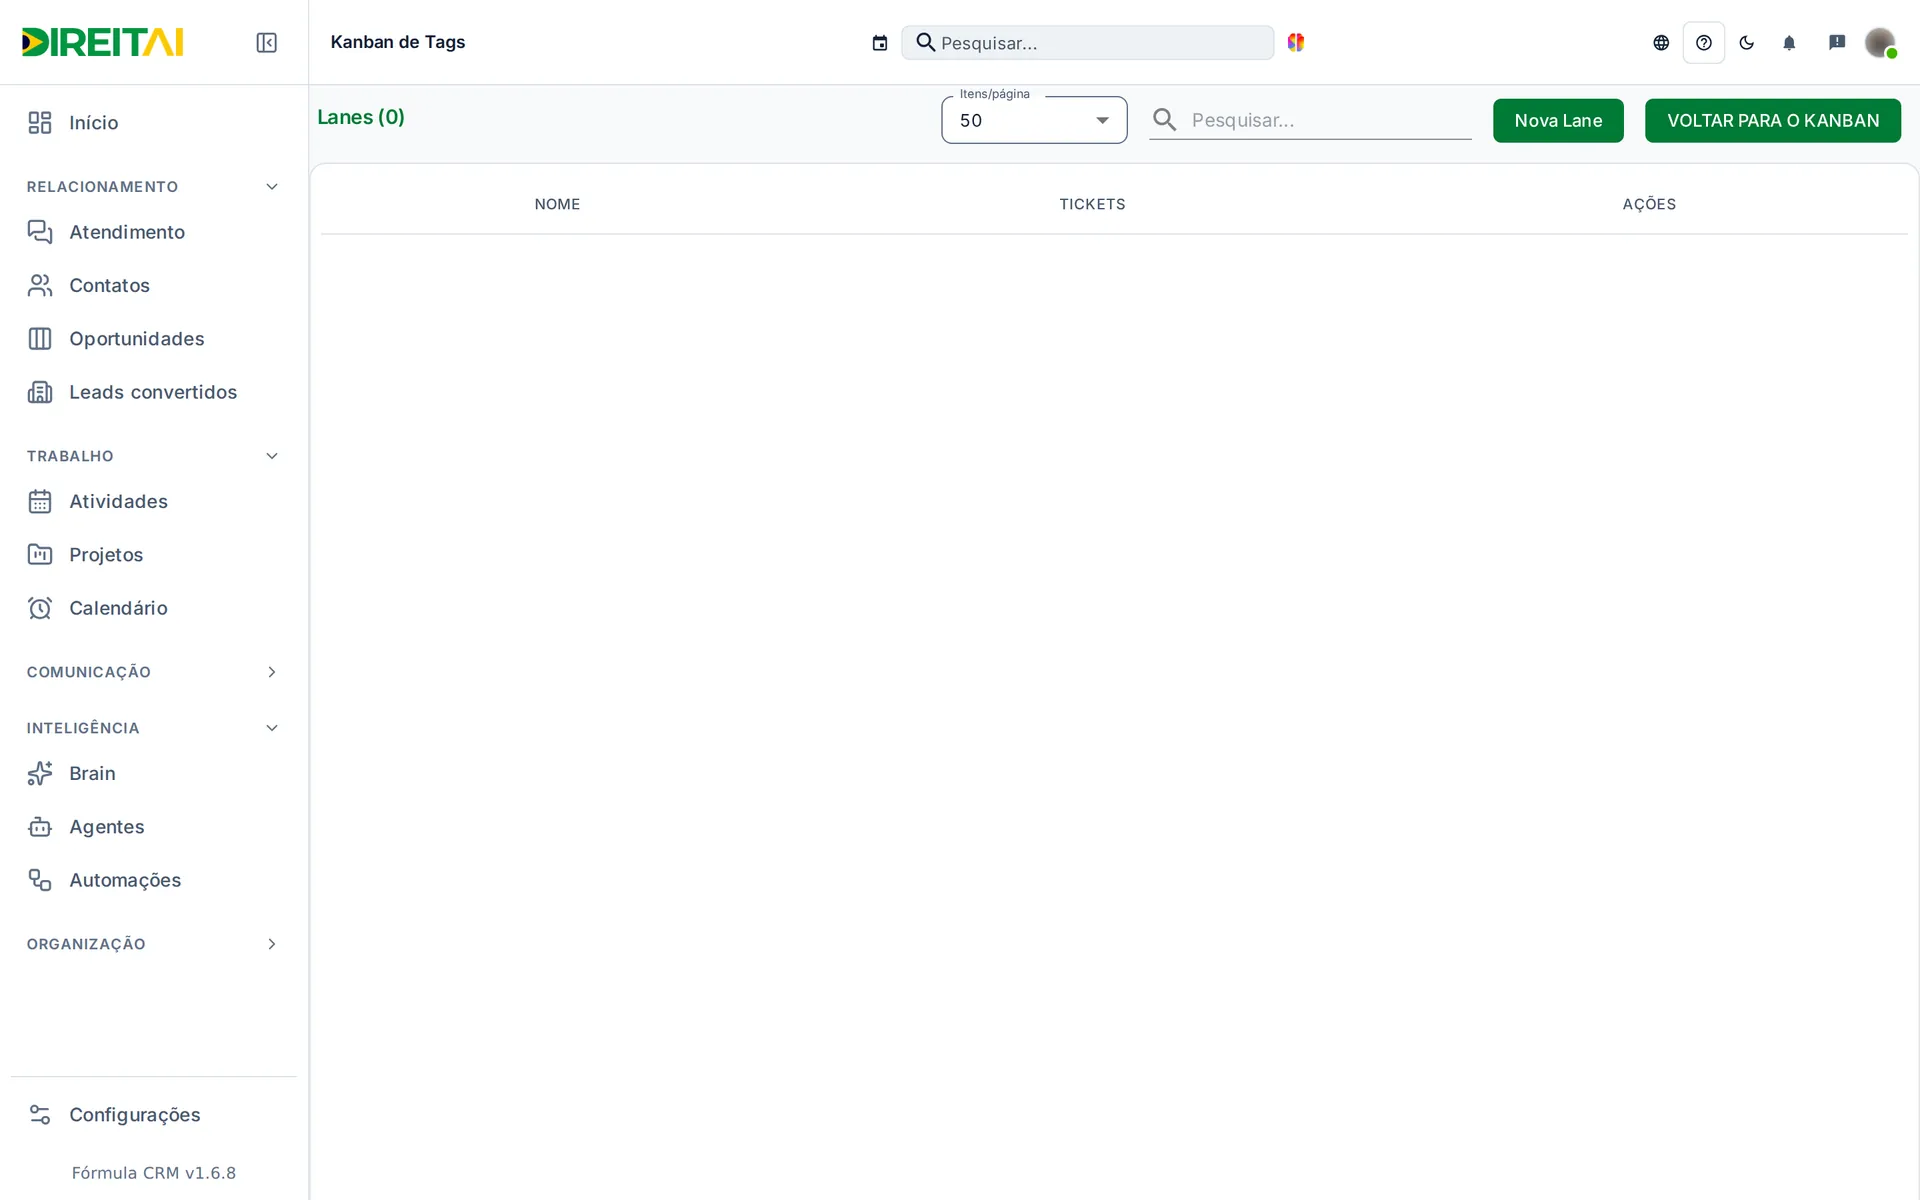Open Configurações at sidebar bottom

point(154,1114)
